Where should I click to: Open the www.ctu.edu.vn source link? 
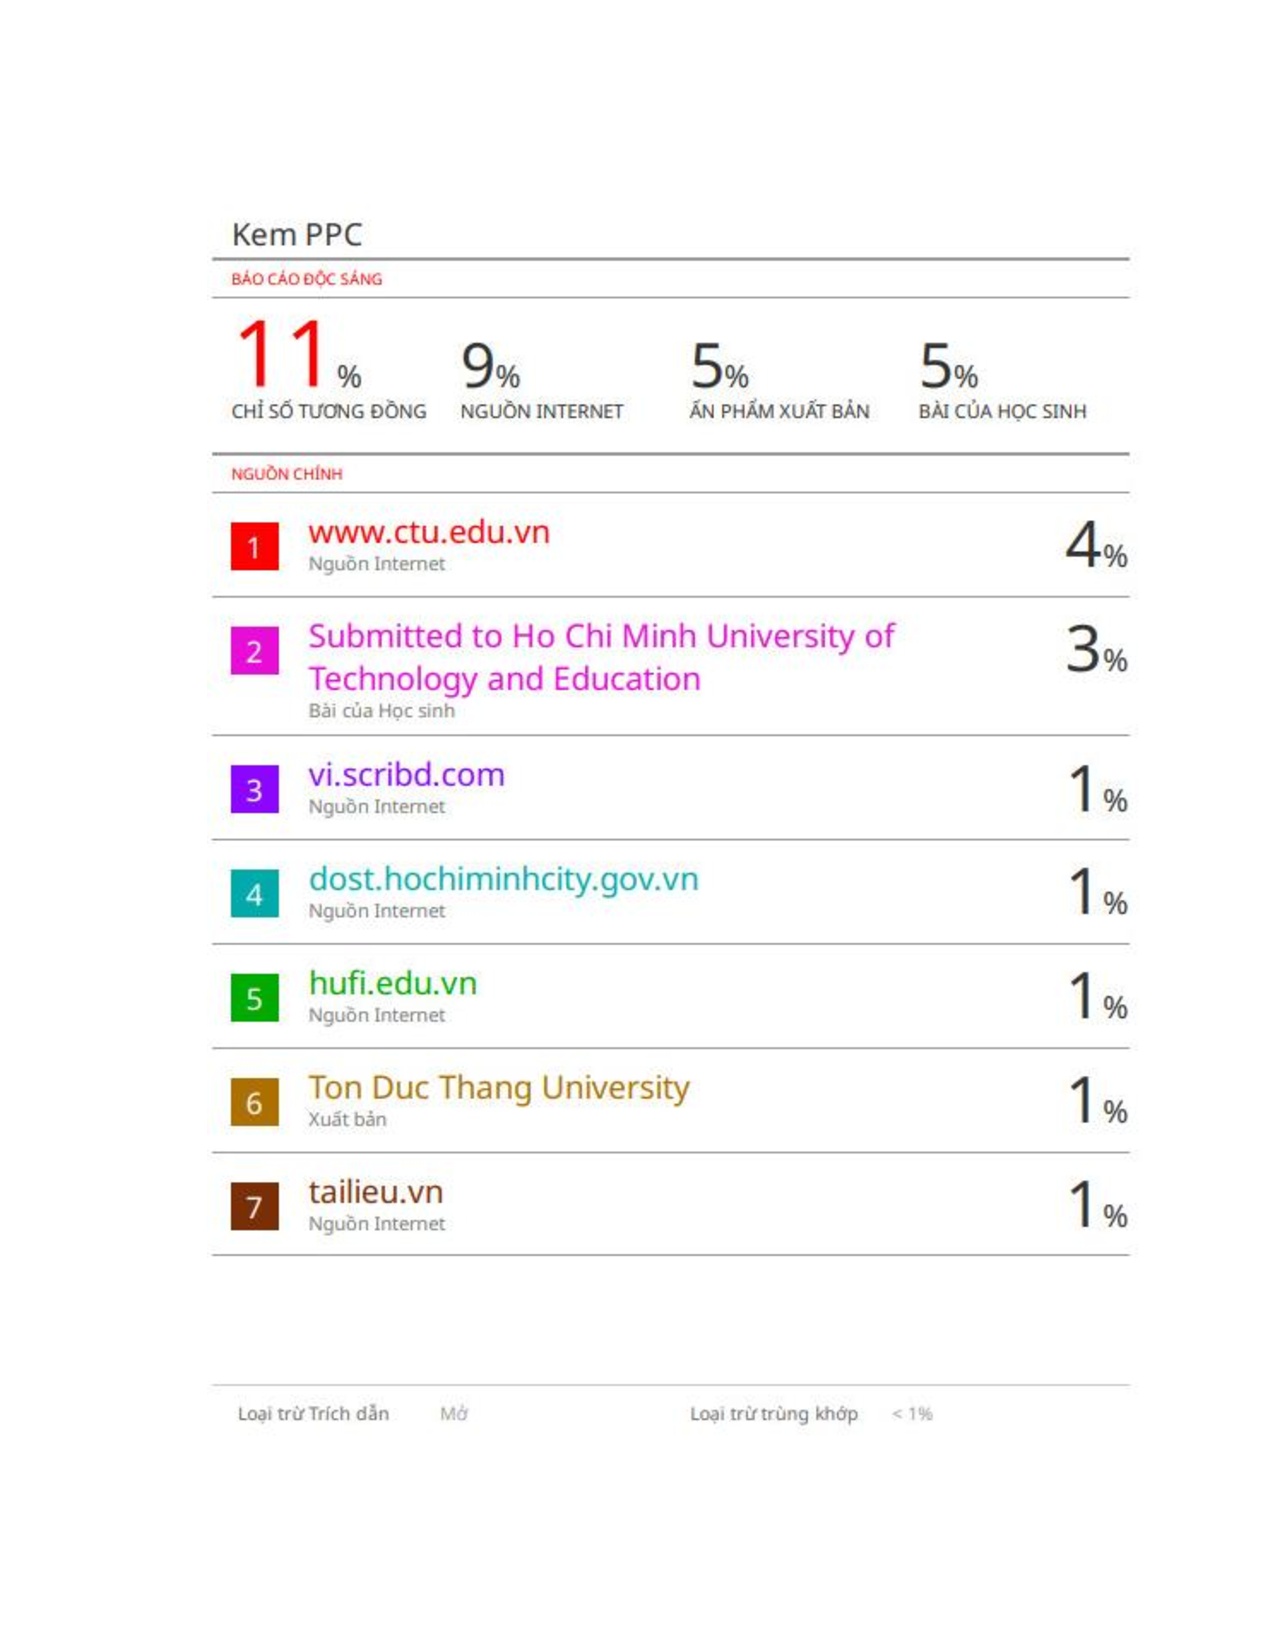coord(428,532)
